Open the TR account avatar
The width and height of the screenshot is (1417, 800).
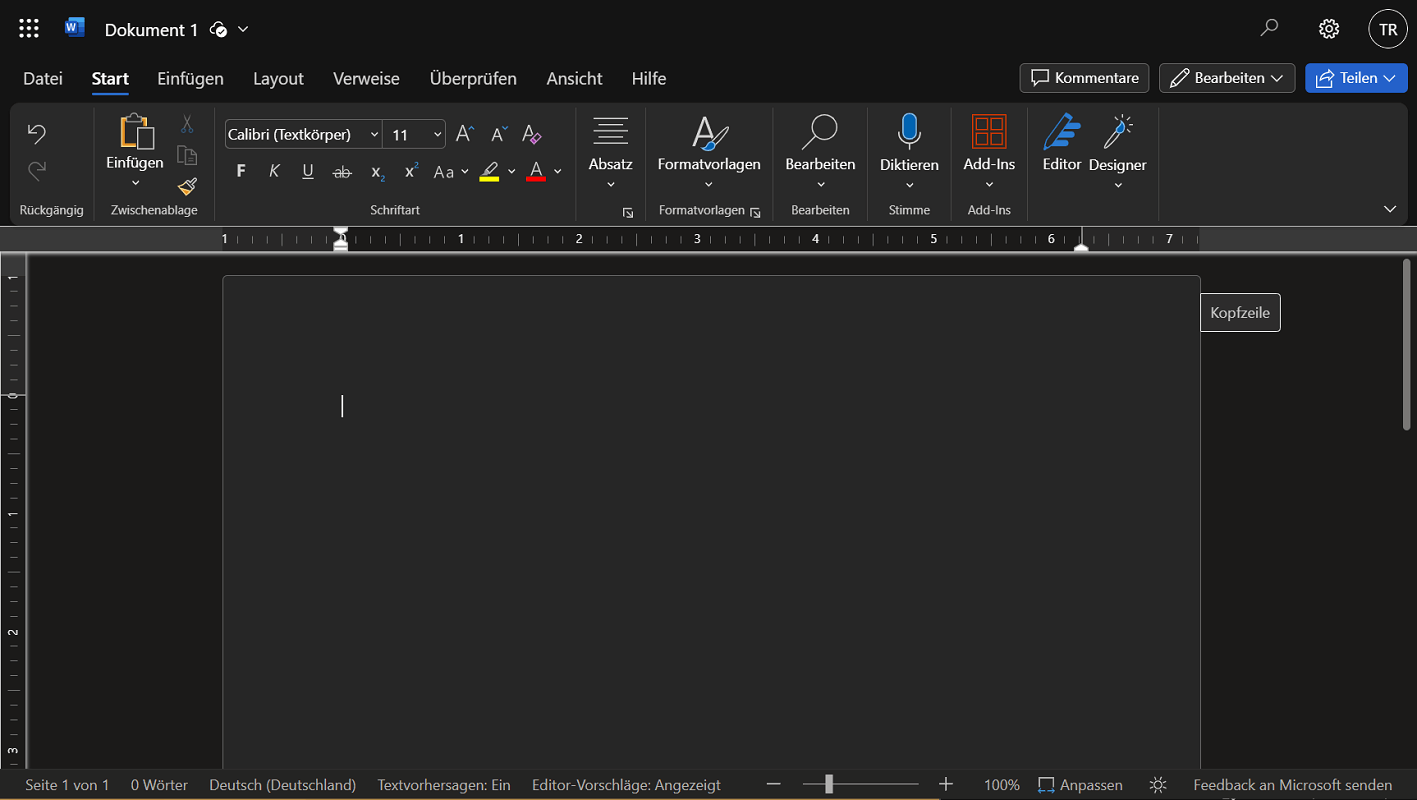[1388, 29]
